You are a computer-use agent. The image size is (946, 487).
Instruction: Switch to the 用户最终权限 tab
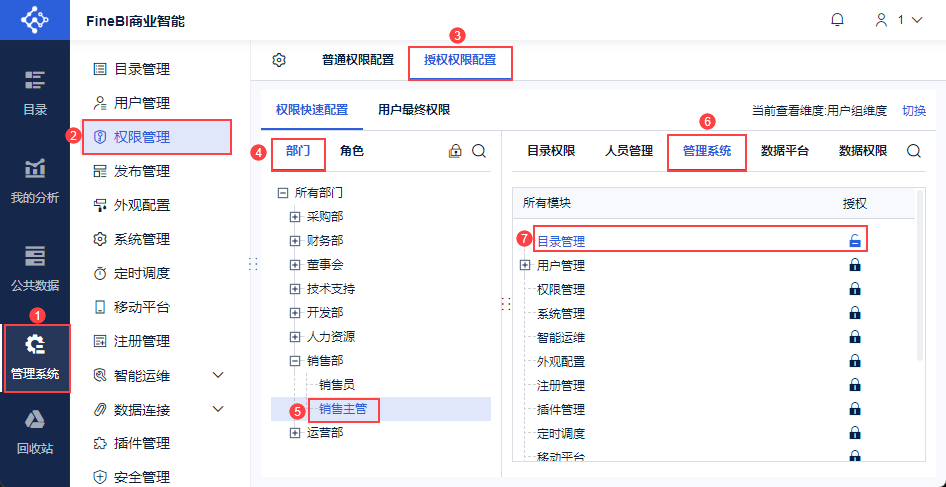pos(414,109)
